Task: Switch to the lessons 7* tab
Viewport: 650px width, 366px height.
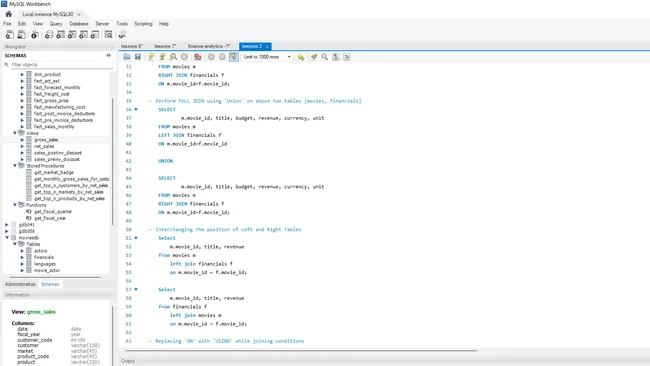Action: [x=165, y=46]
